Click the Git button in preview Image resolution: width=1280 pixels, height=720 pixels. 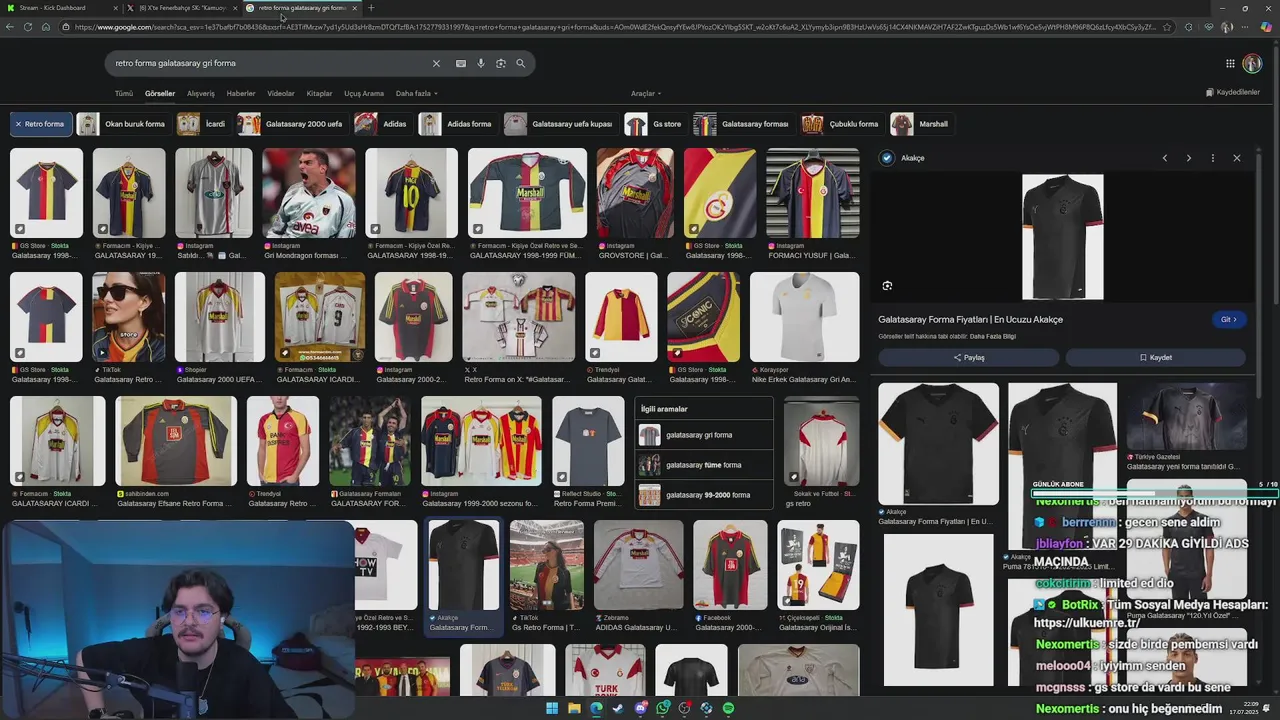[x=1229, y=319]
